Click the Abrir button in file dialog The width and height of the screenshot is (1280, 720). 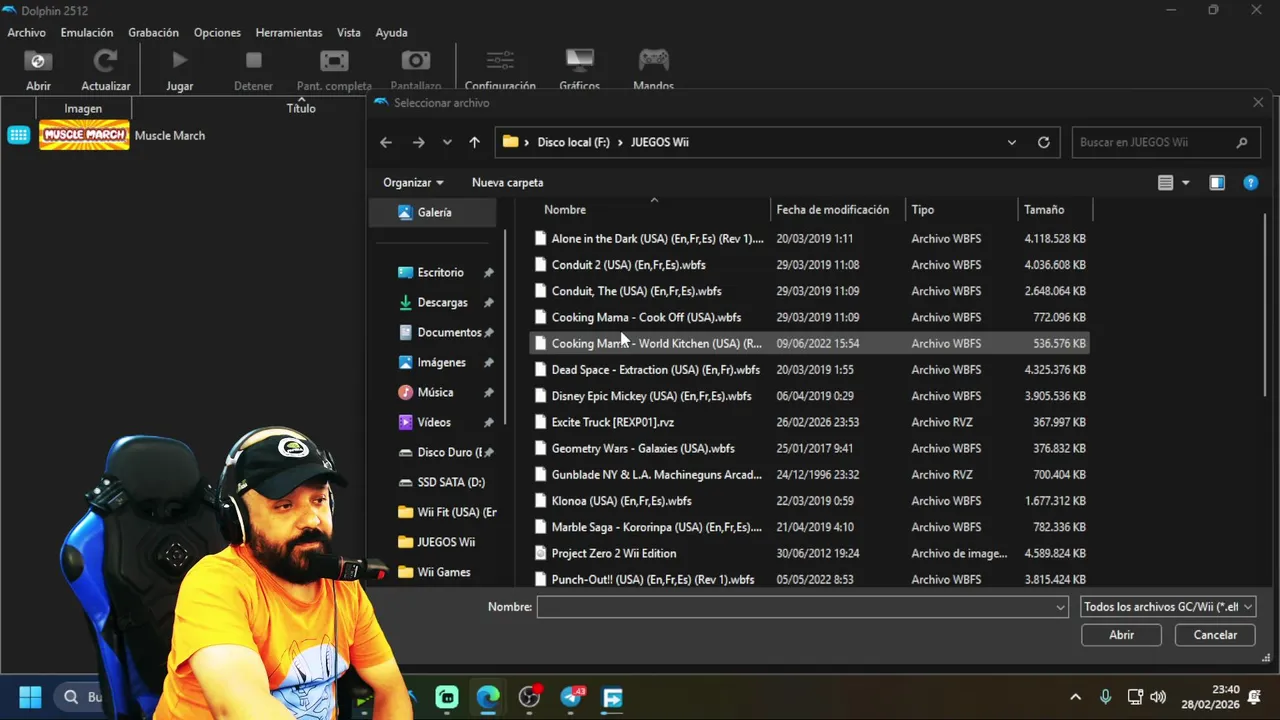click(x=1121, y=635)
